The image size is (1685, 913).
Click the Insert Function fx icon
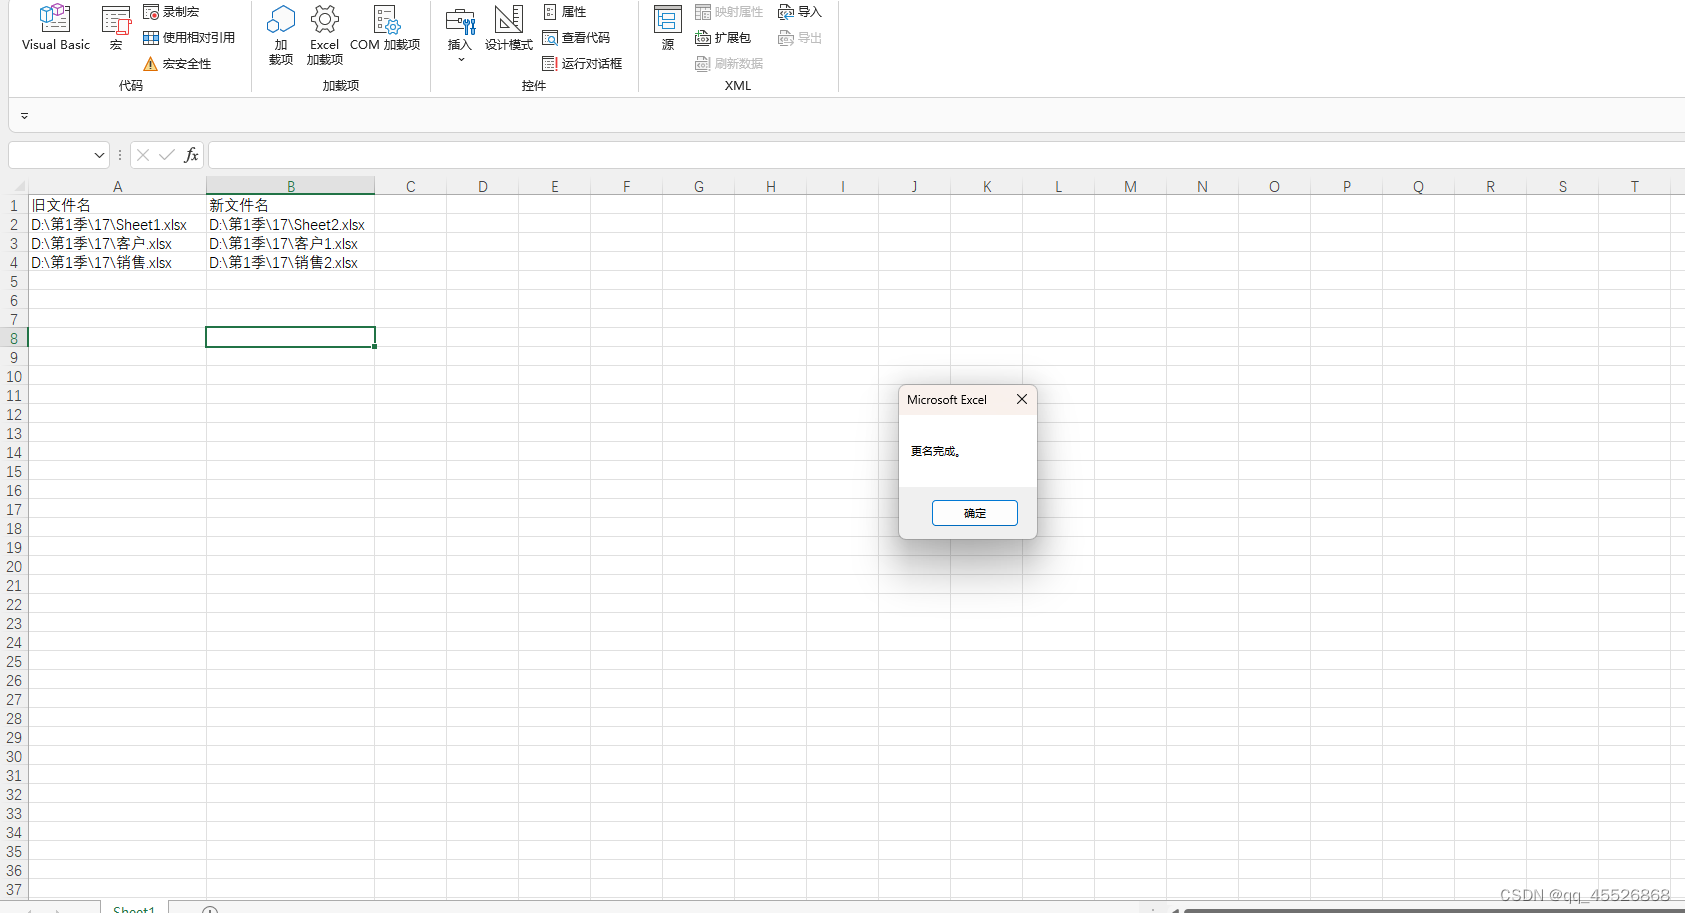point(191,155)
